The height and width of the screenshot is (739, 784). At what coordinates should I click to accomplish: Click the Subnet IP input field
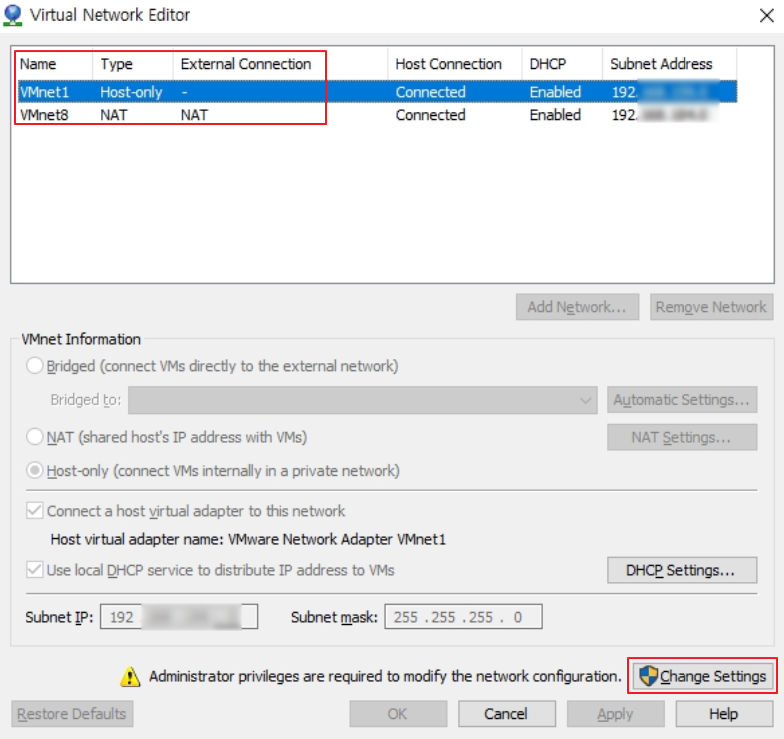pos(179,616)
